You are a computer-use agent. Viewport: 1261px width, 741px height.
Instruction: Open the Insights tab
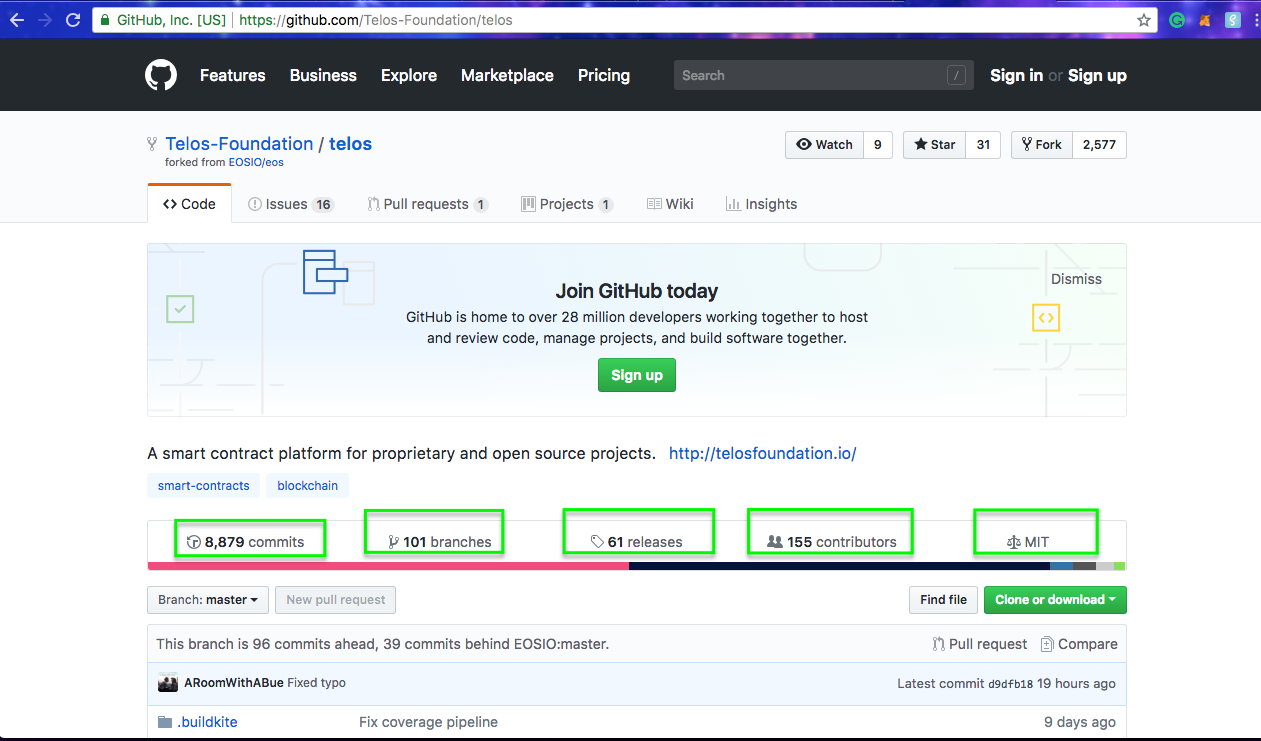pos(762,204)
